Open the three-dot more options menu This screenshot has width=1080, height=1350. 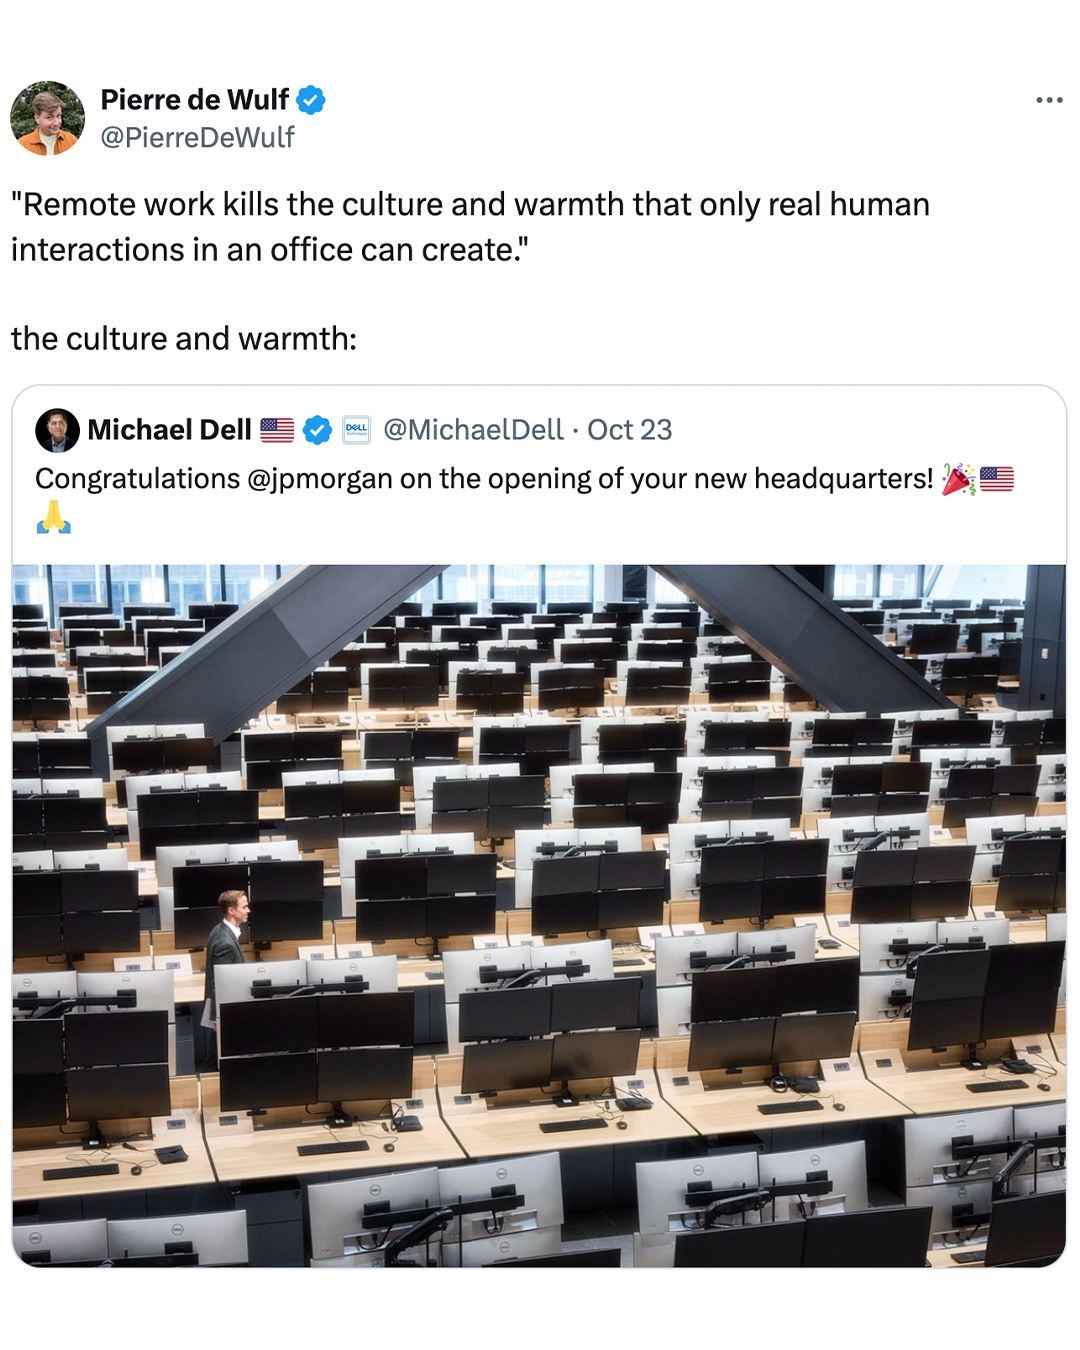click(x=1048, y=100)
